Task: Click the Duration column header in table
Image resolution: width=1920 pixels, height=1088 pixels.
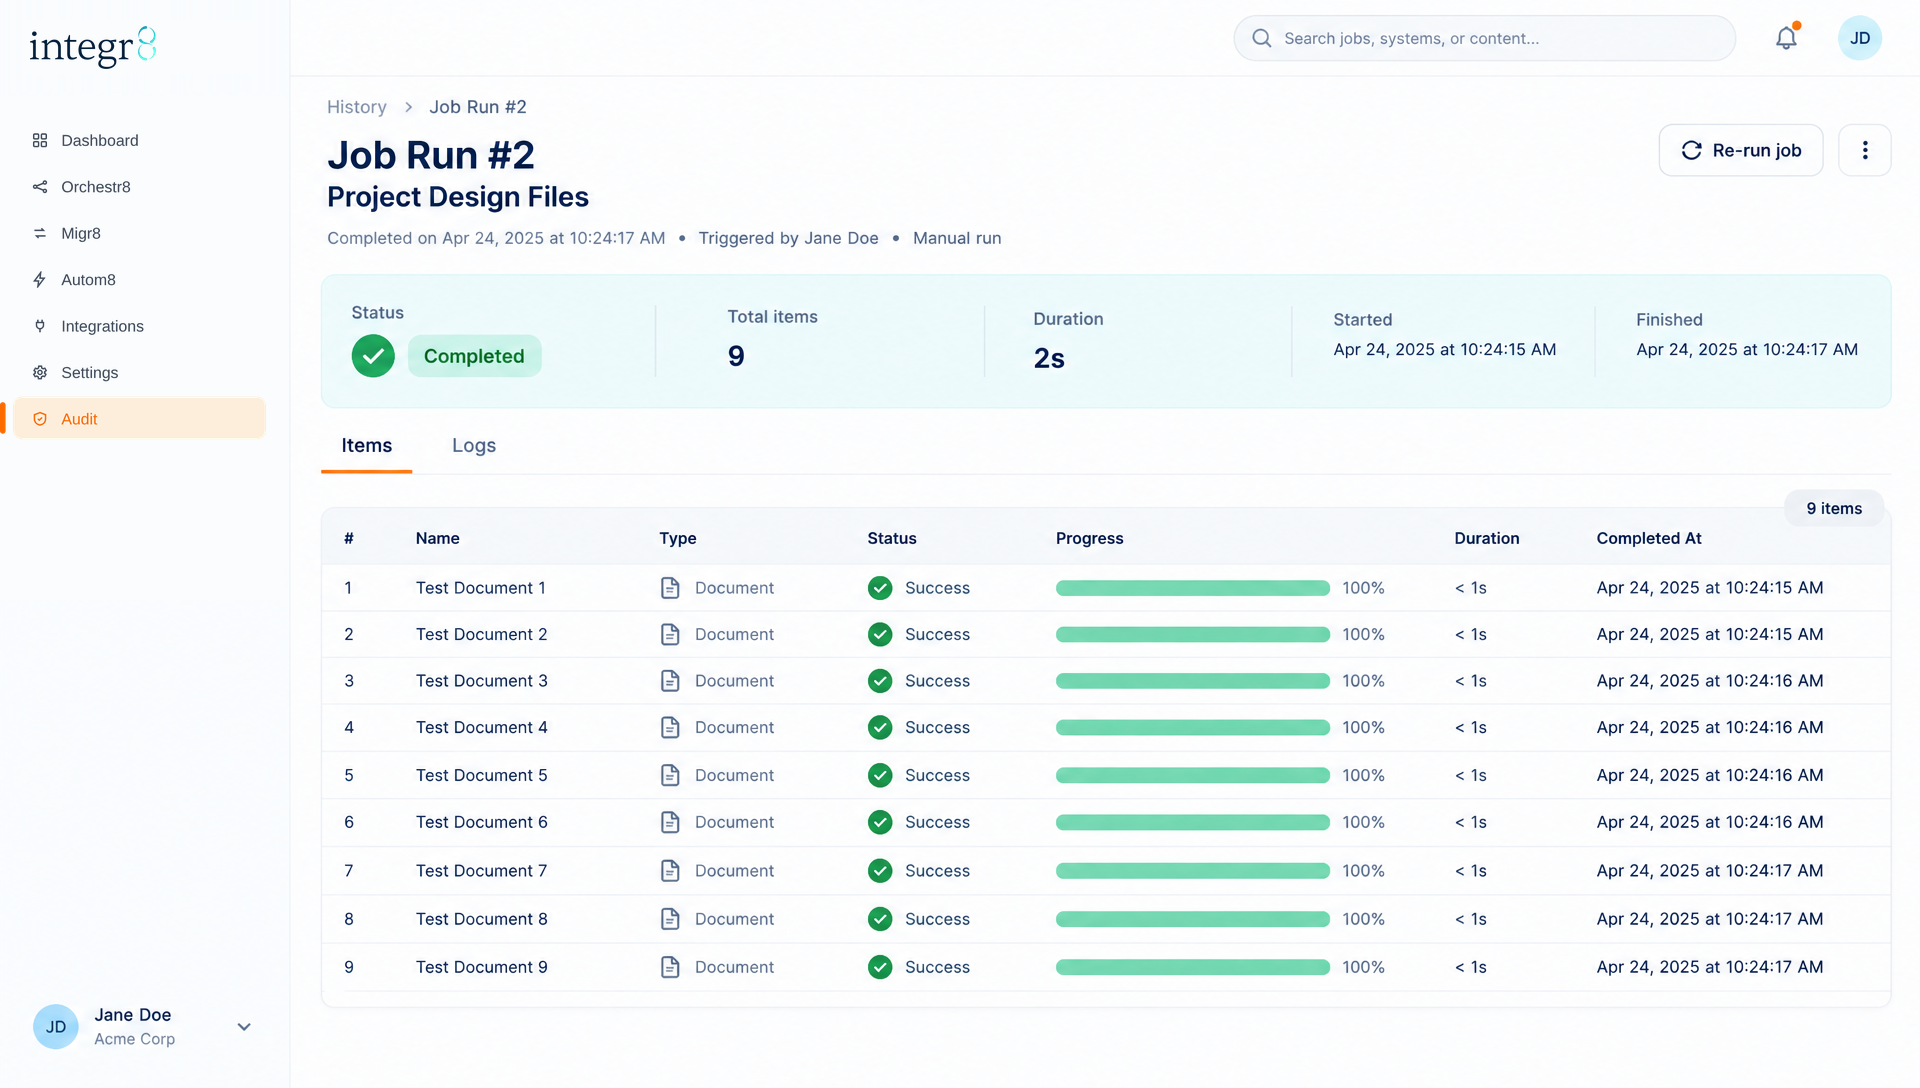Action: (1487, 538)
